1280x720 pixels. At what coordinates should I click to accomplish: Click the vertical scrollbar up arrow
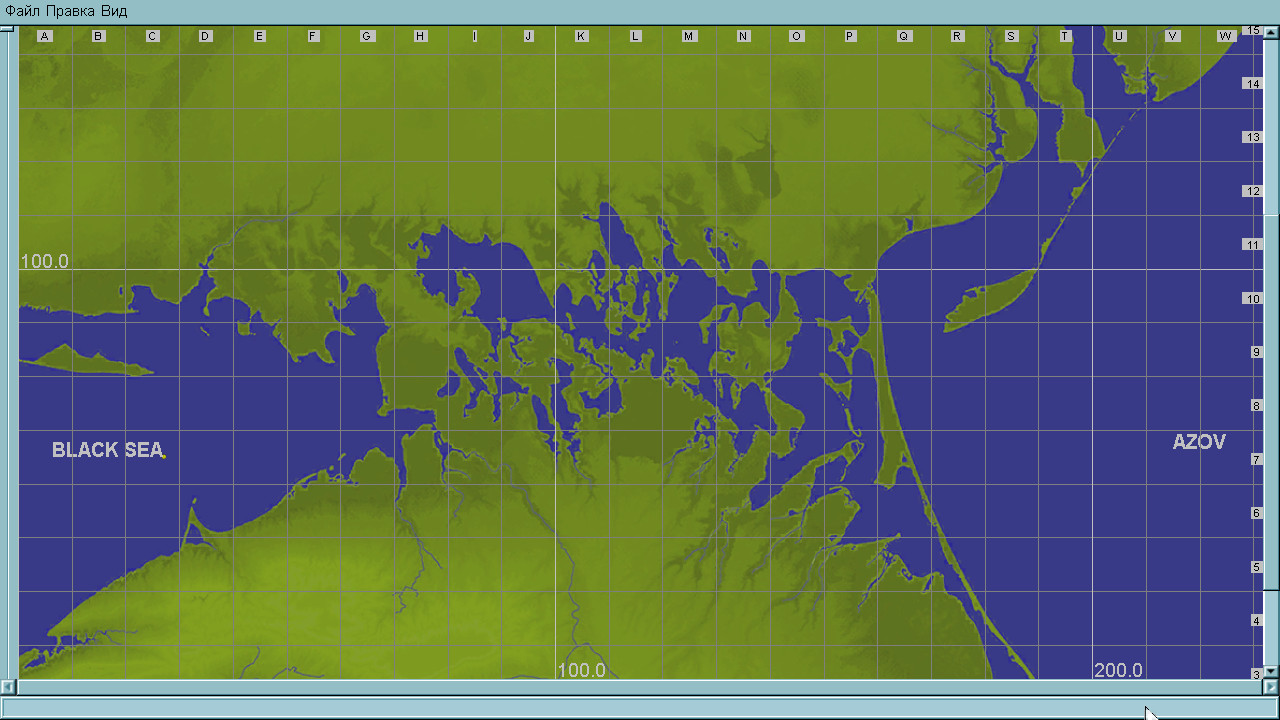pyautogui.click(x=1271, y=32)
